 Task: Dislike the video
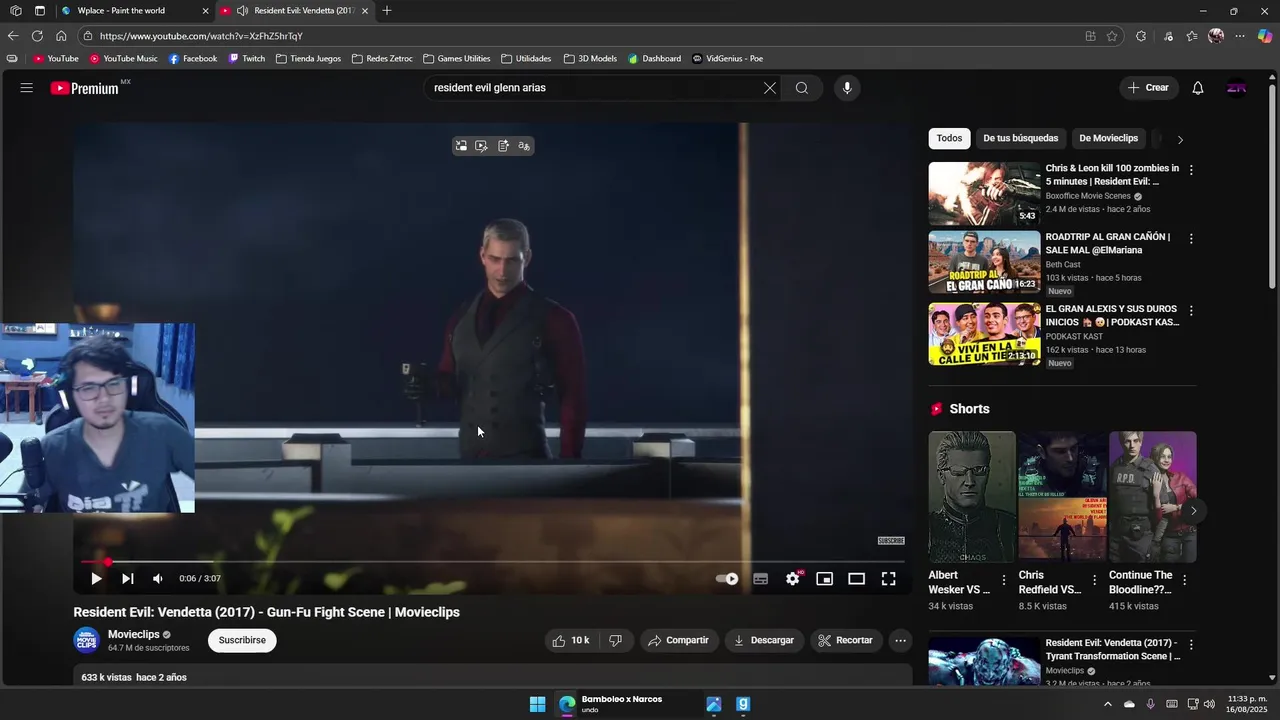616,641
